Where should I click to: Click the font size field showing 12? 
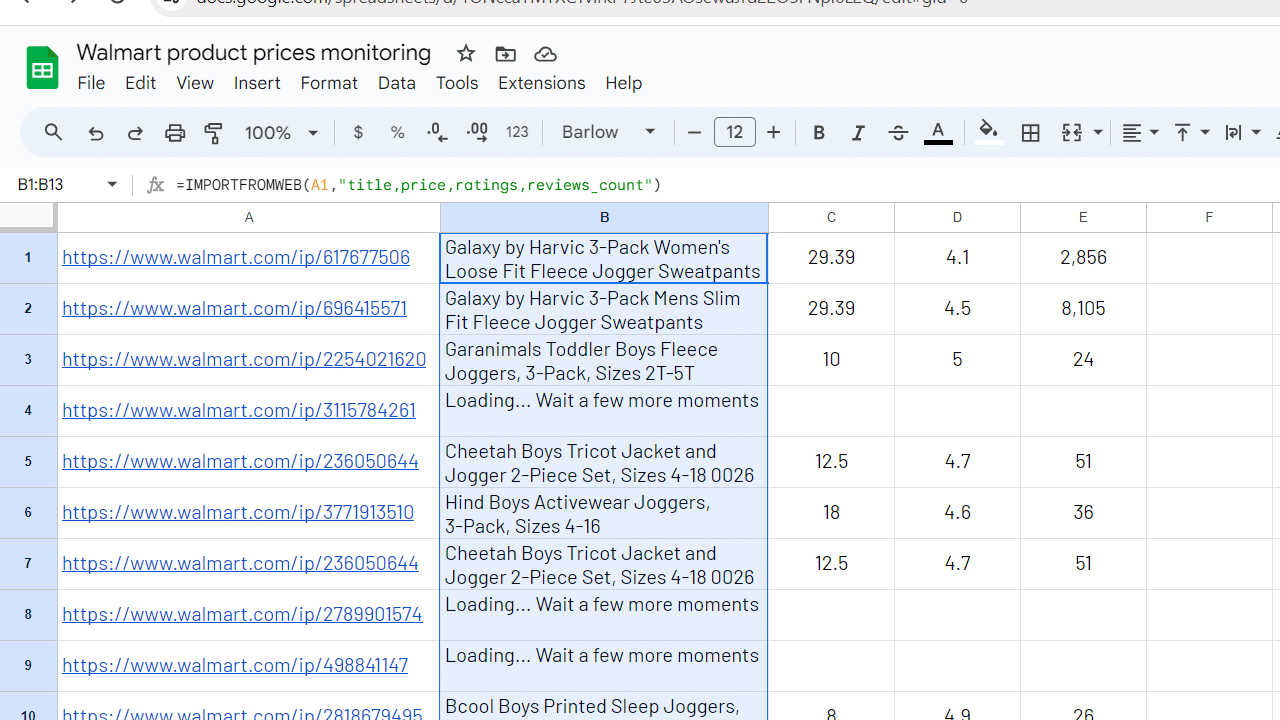(734, 133)
